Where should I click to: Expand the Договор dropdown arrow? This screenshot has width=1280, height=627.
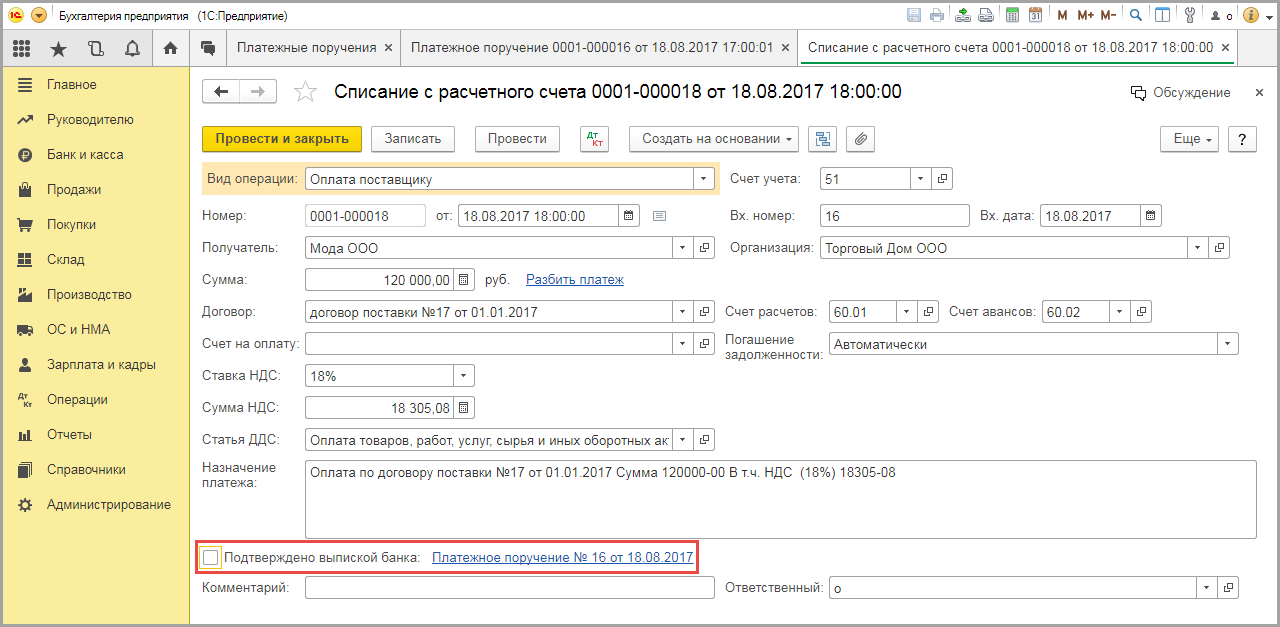click(683, 312)
